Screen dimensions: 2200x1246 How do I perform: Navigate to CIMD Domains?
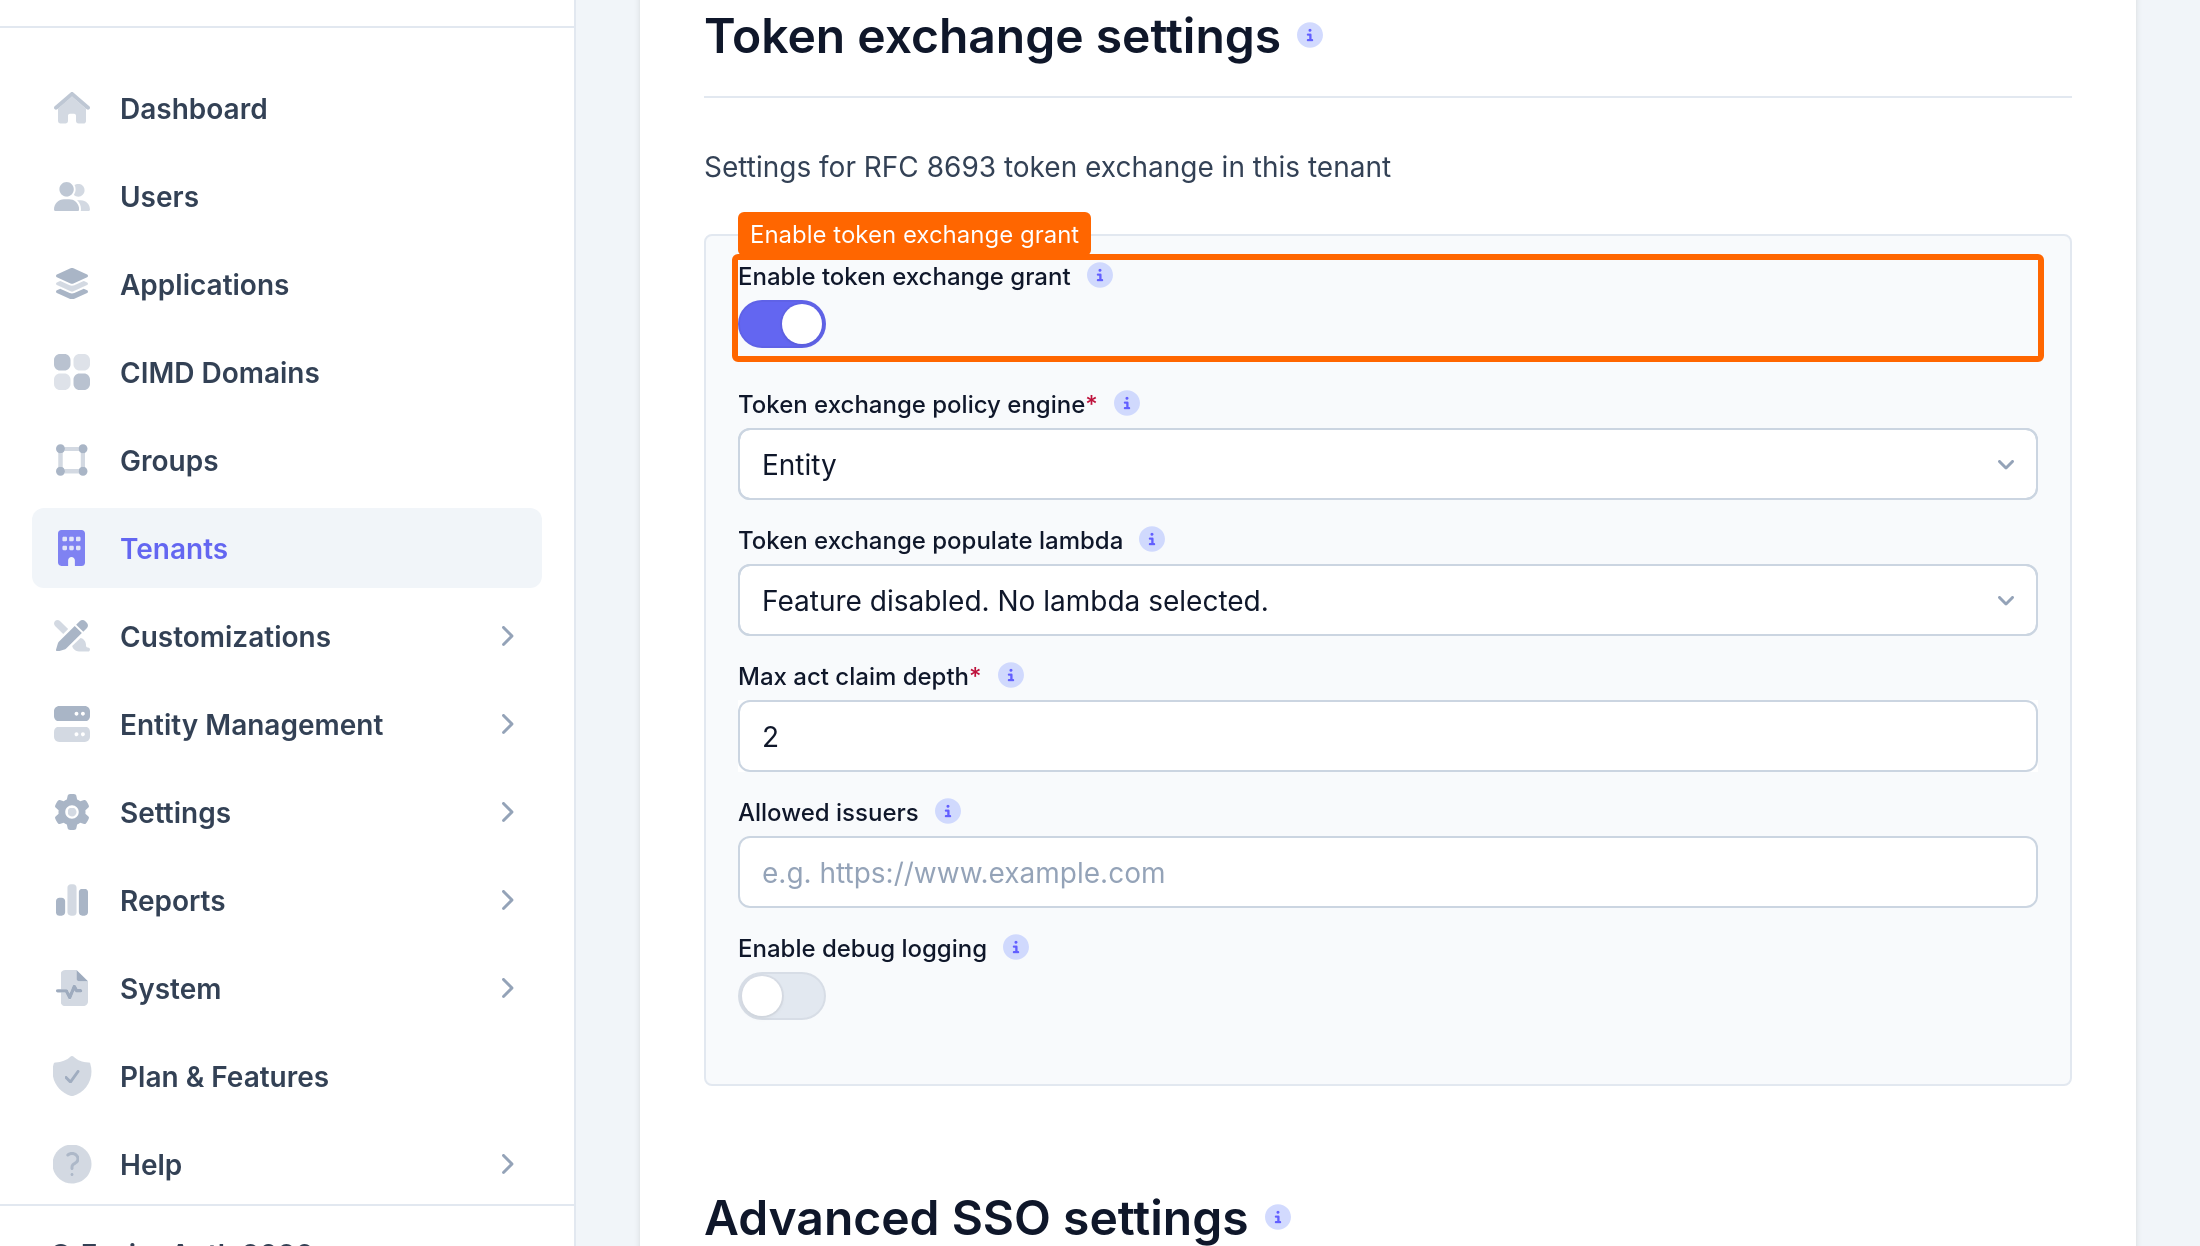pos(287,372)
